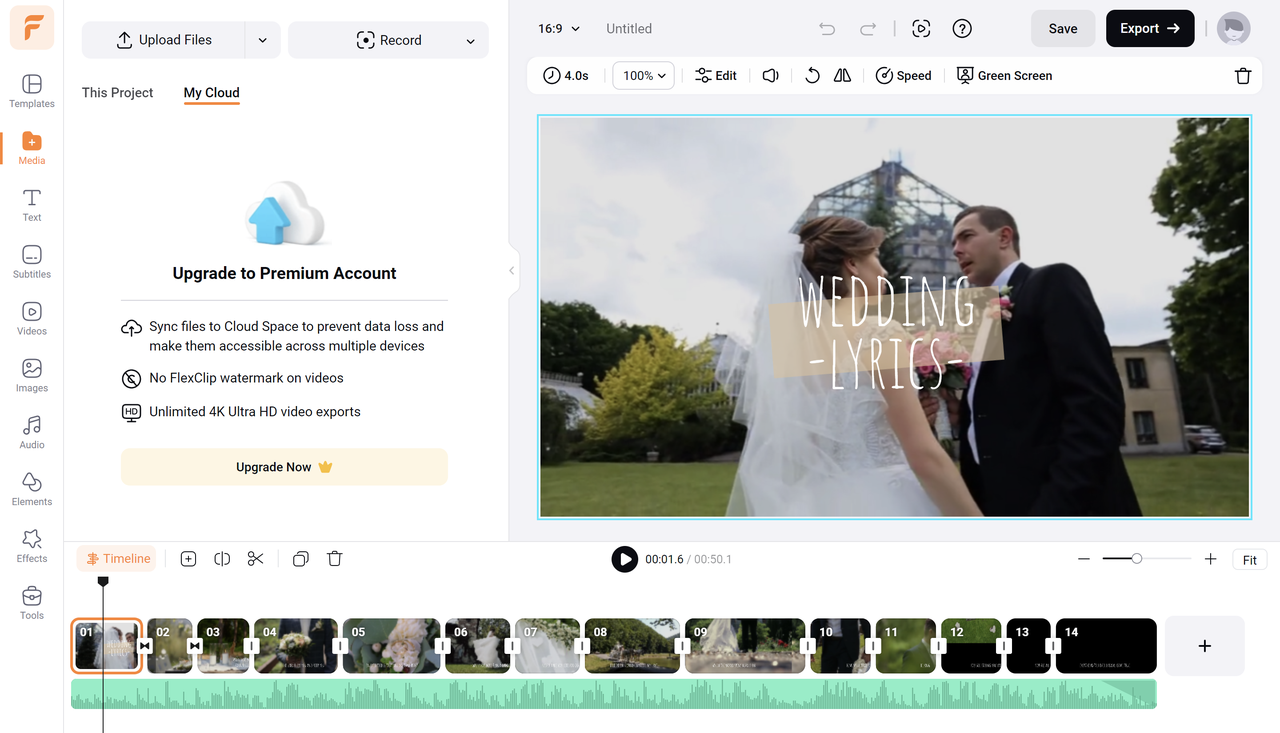Viewport: 1280px width, 733px height.
Task: Select scene 14 thumbnail
Action: [x=1106, y=646]
